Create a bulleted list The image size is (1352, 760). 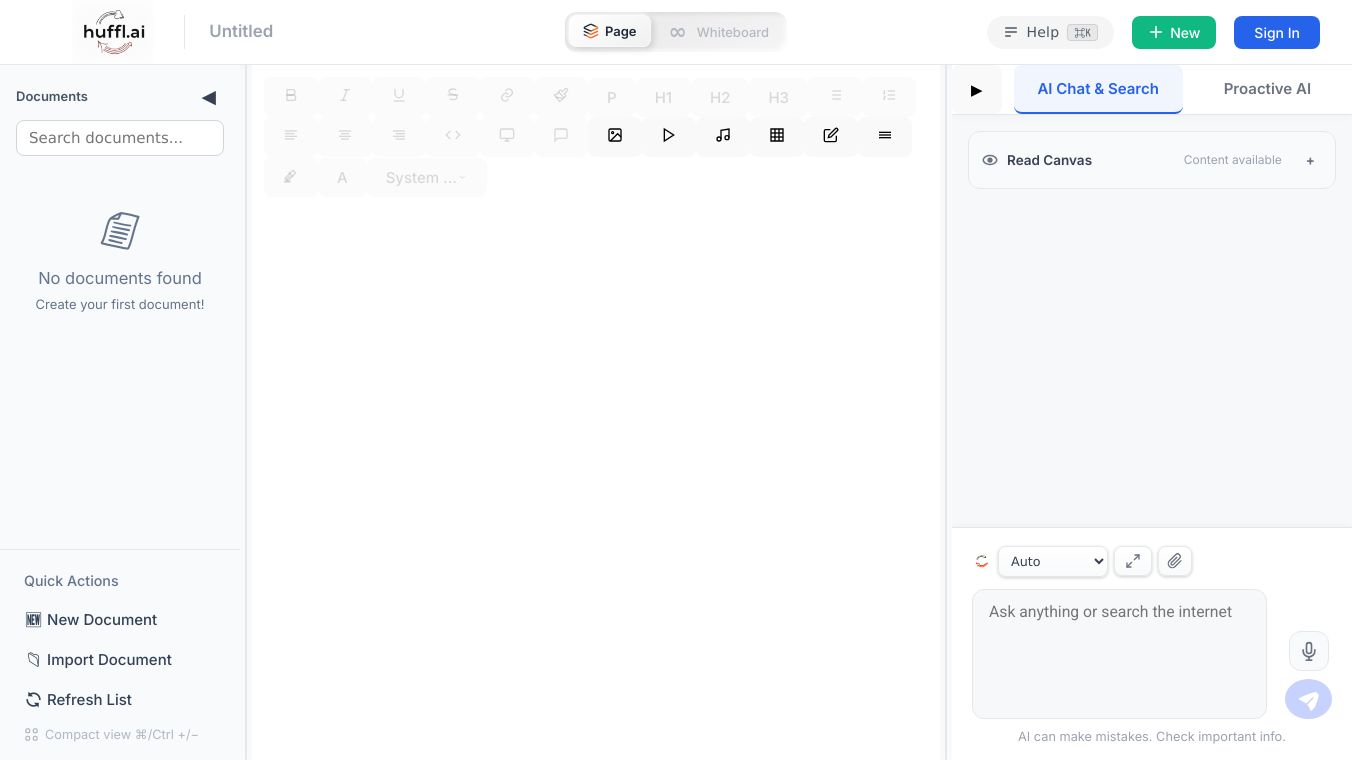pyautogui.click(x=836, y=96)
